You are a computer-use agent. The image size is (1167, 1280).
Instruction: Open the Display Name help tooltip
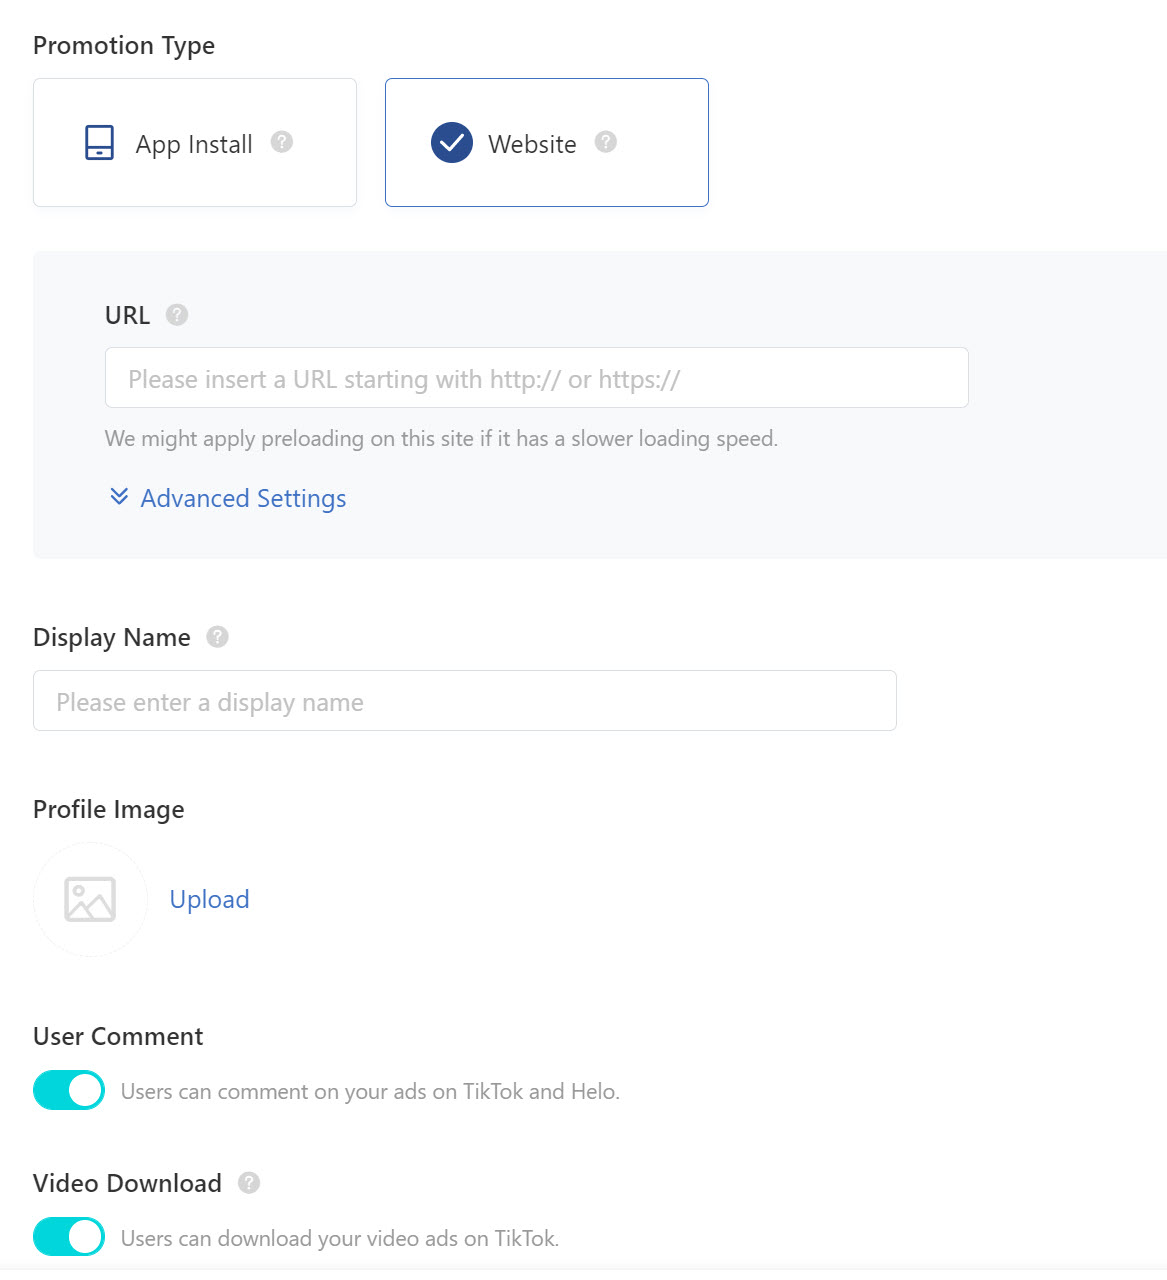pos(218,636)
